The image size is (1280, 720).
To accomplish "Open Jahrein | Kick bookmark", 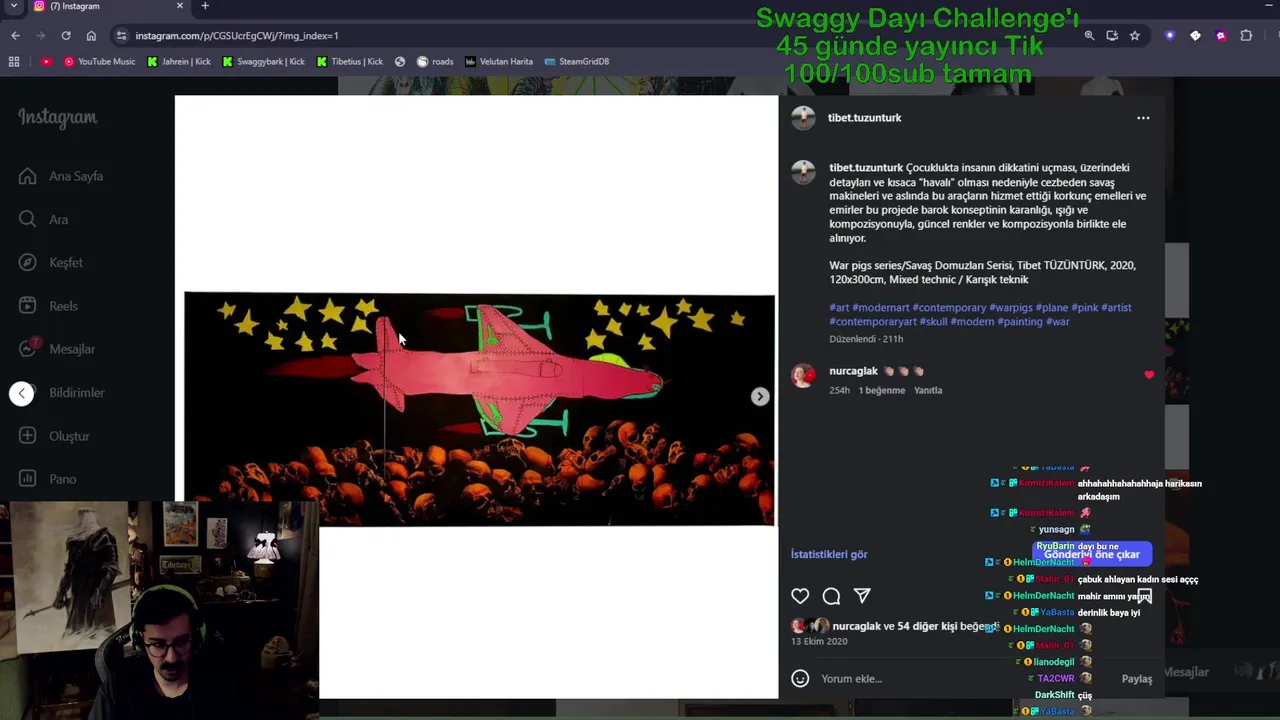I will coord(179,61).
